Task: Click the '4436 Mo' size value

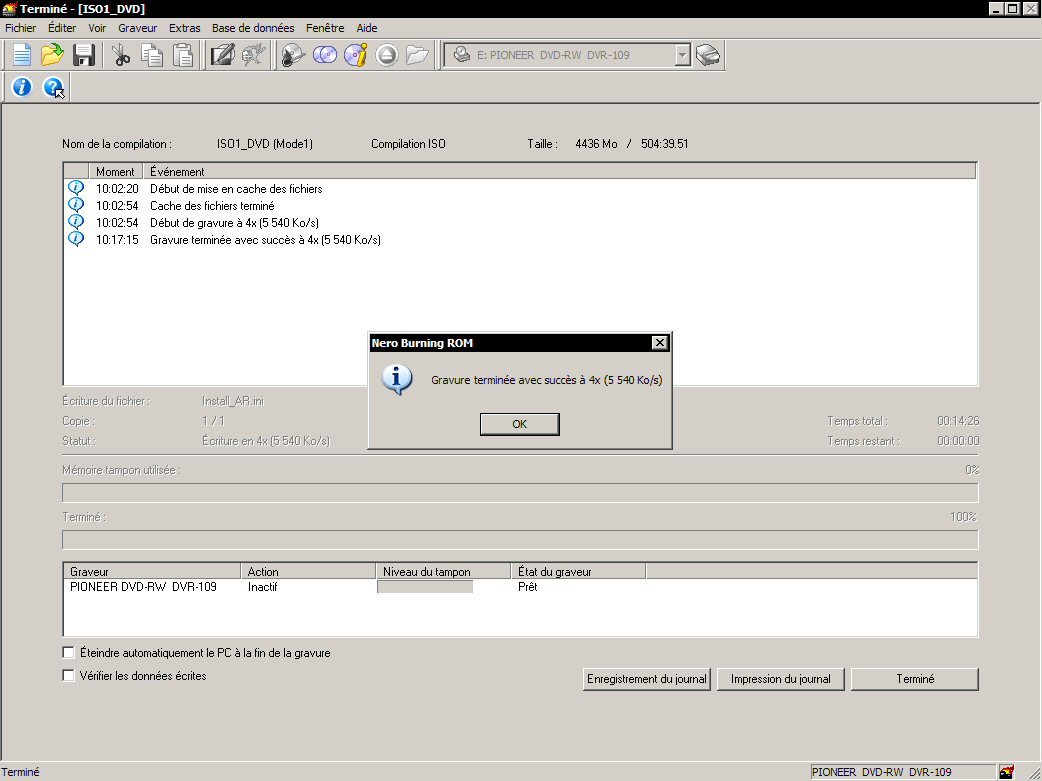Action: pos(596,144)
